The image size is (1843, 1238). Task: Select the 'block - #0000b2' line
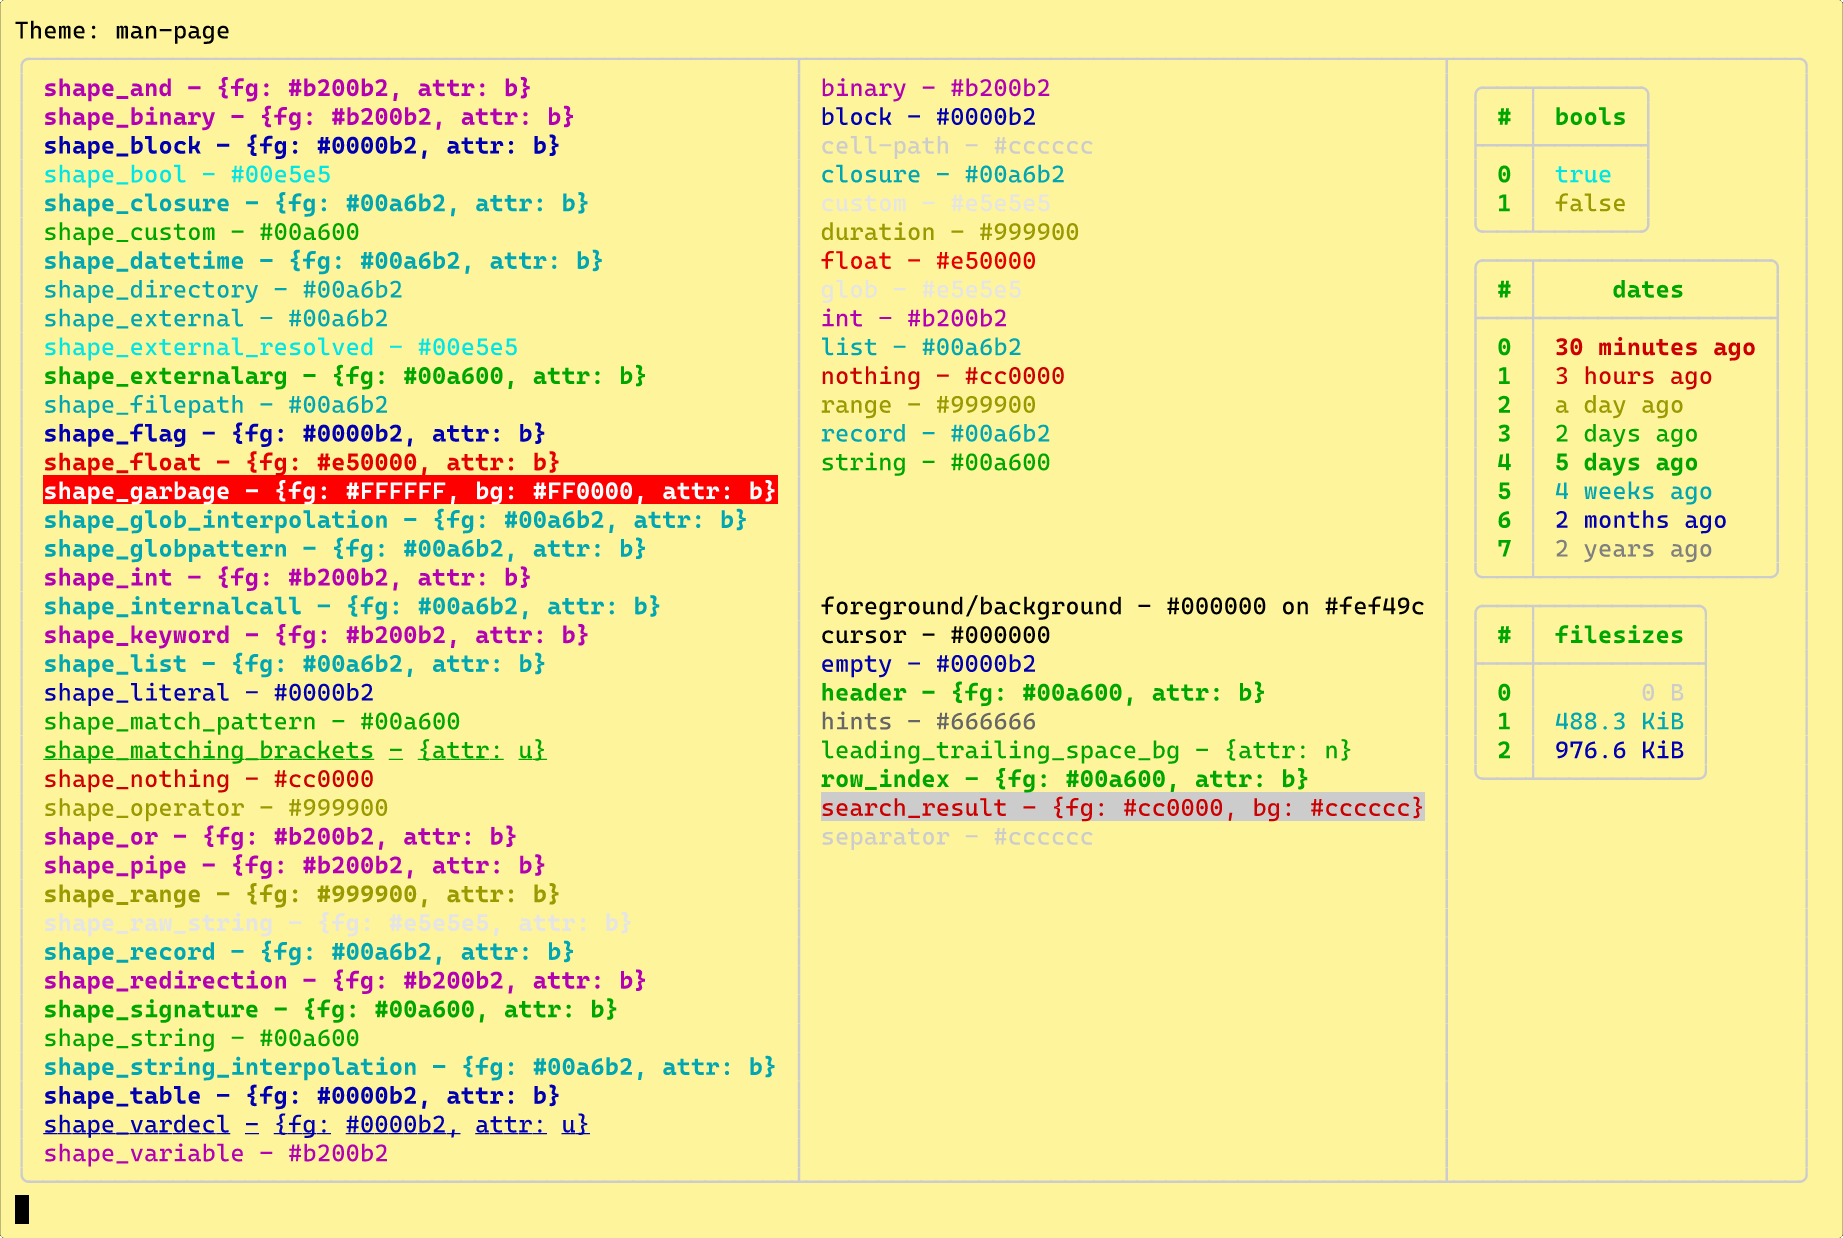tap(928, 117)
